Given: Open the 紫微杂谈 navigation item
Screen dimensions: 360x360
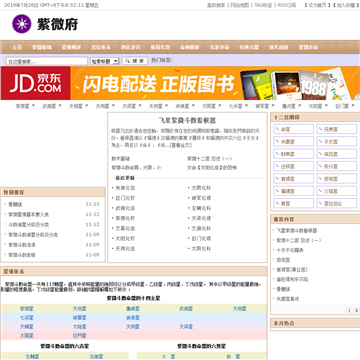Looking at the screenshot, I should click(308, 47).
